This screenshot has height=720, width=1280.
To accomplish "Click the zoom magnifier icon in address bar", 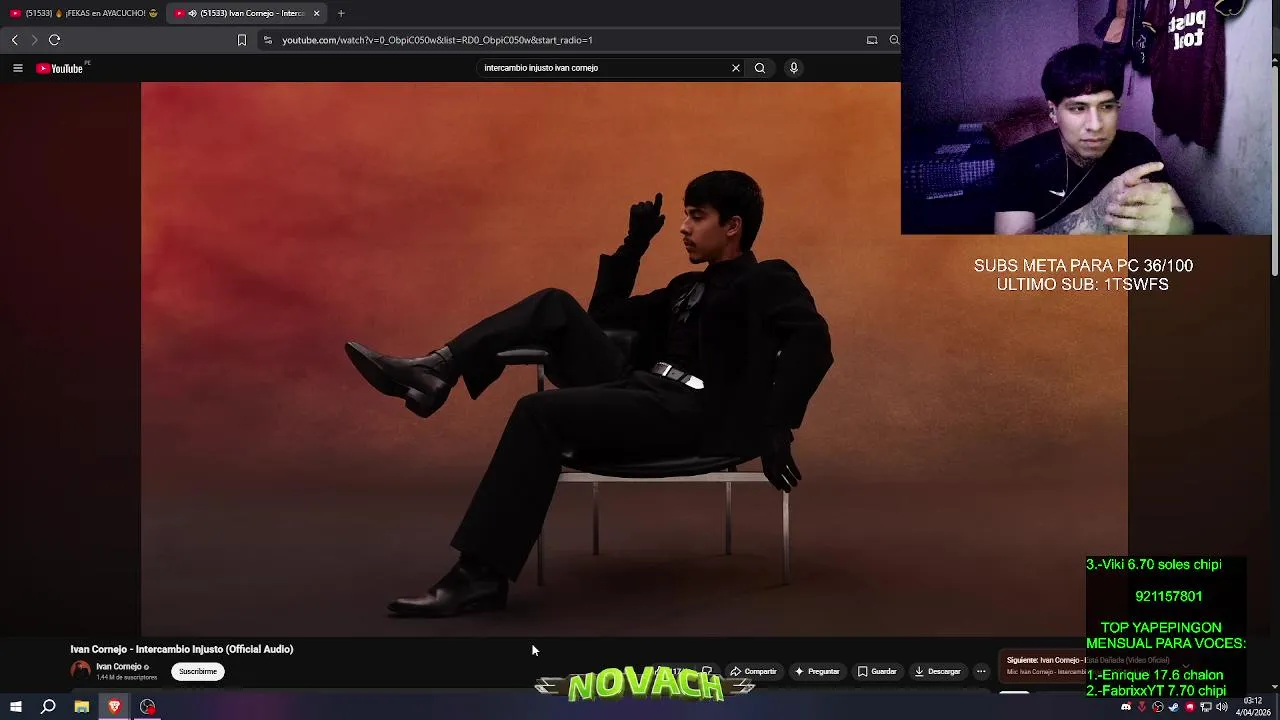I will coord(894,40).
